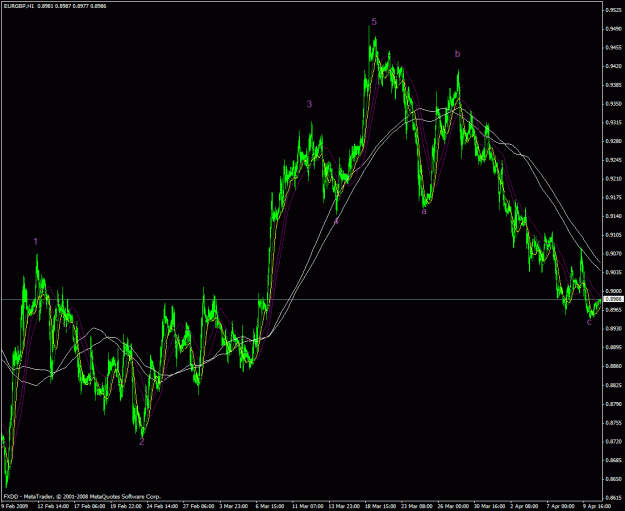The image size is (625, 511).
Task: Click the '0.9385' price axis label
Action: [614, 85]
